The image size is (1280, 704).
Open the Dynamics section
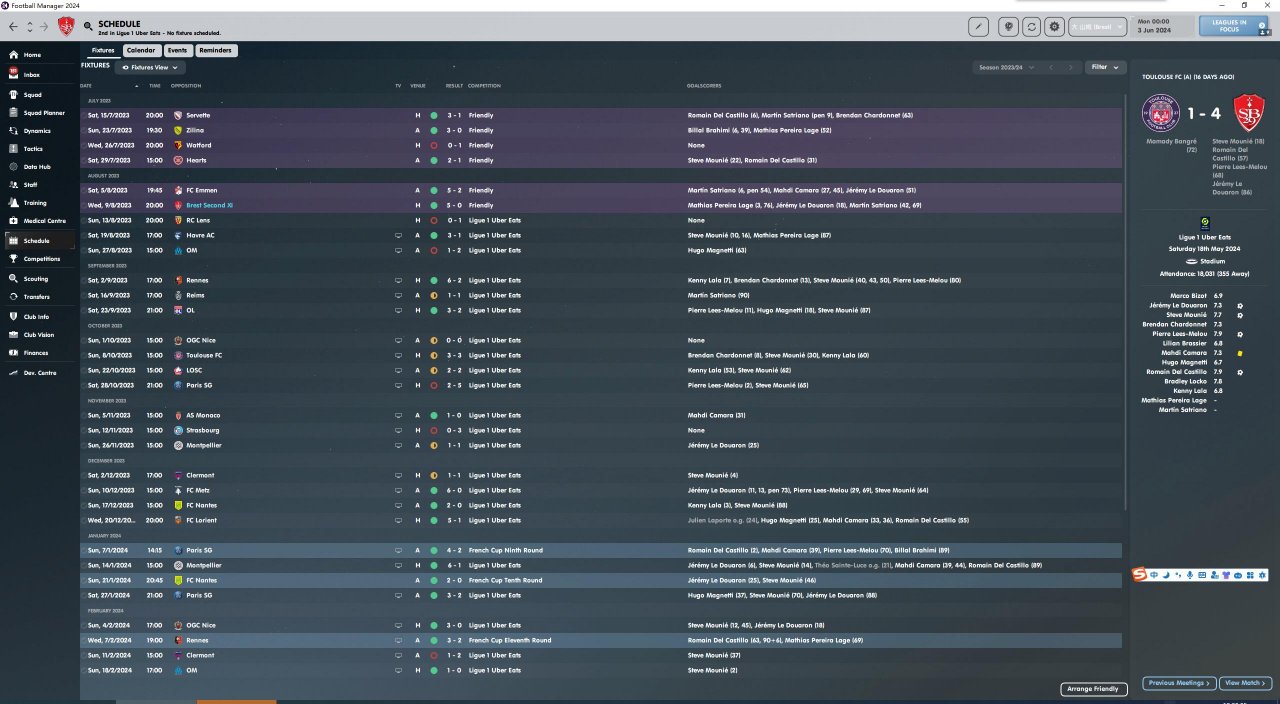coord(37,130)
